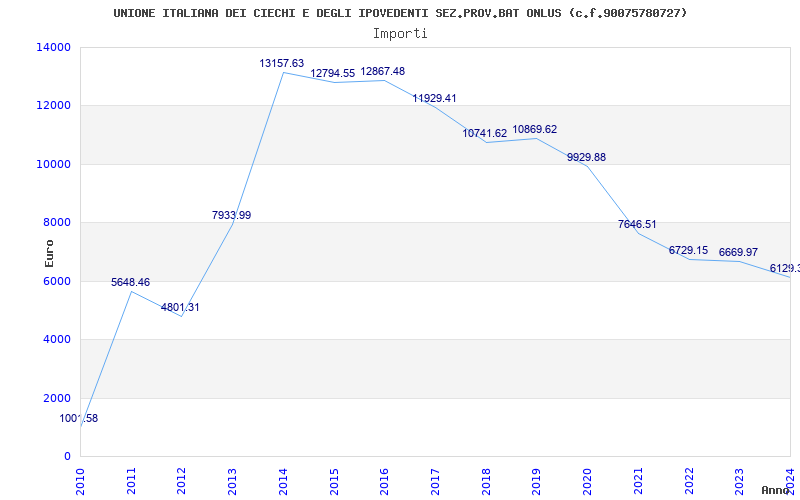Viewport: 800px width, 500px height.
Task: Click the 2014 x-axis year label
Action: pyautogui.click(x=283, y=481)
